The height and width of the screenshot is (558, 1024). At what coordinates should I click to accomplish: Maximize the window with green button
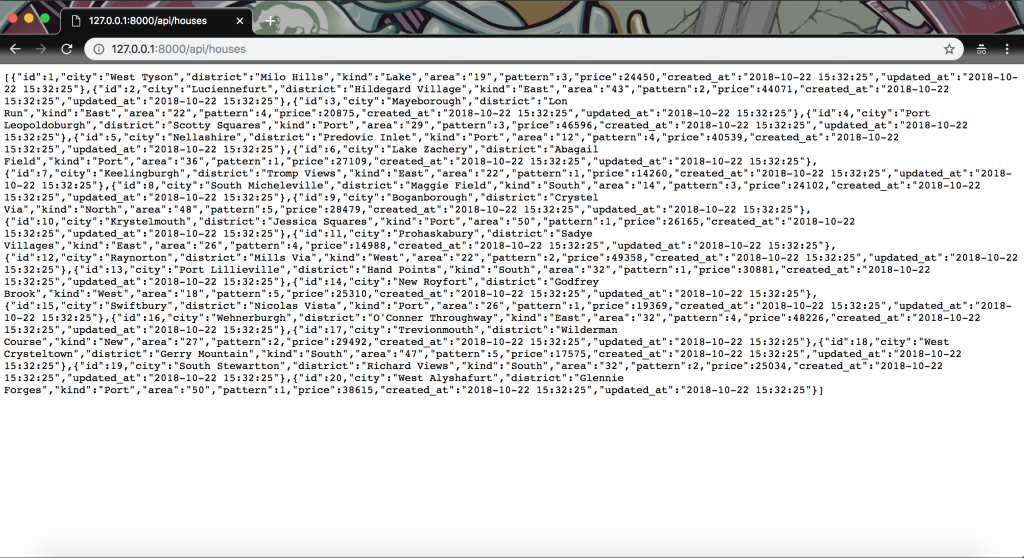pos(45,18)
